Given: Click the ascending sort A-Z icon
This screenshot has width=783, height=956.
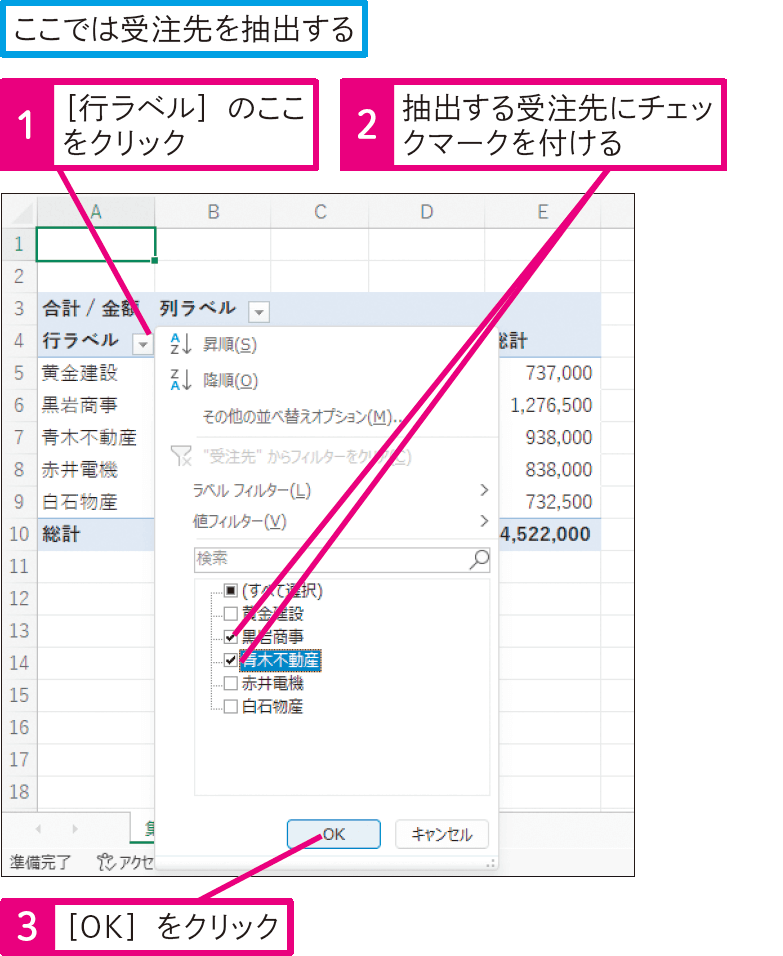Looking at the screenshot, I should click(181, 344).
